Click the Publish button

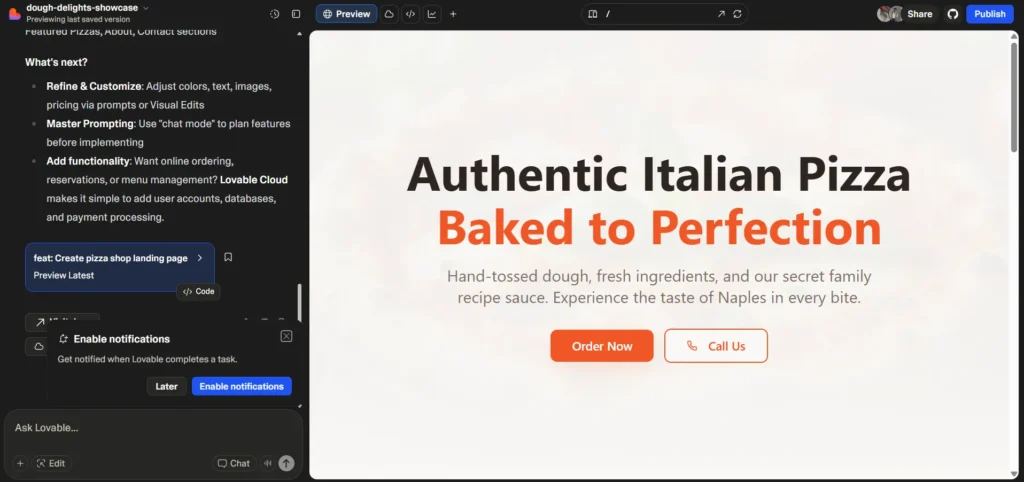[989, 14]
